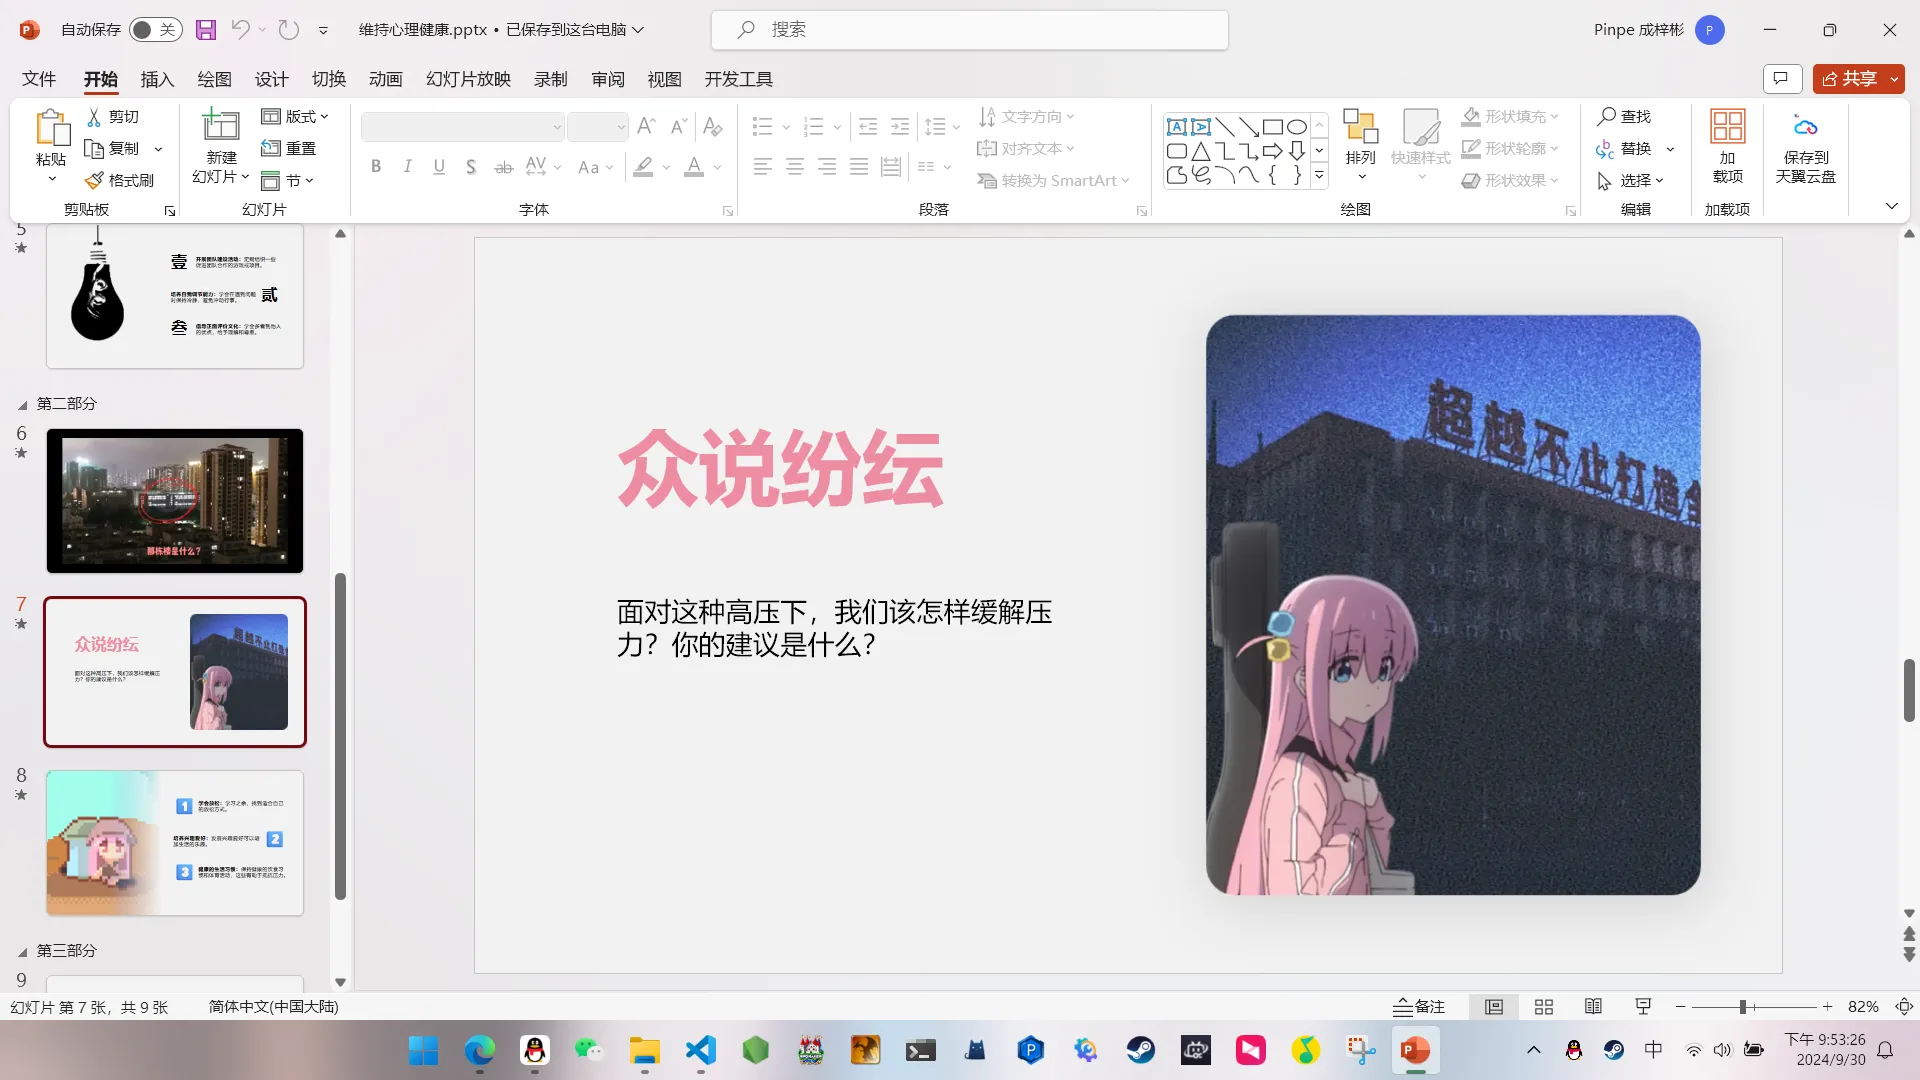Switch to Slide Show (幻灯片放映) tab
Viewport: 1920px width, 1080px height.
pyautogui.click(x=468, y=79)
